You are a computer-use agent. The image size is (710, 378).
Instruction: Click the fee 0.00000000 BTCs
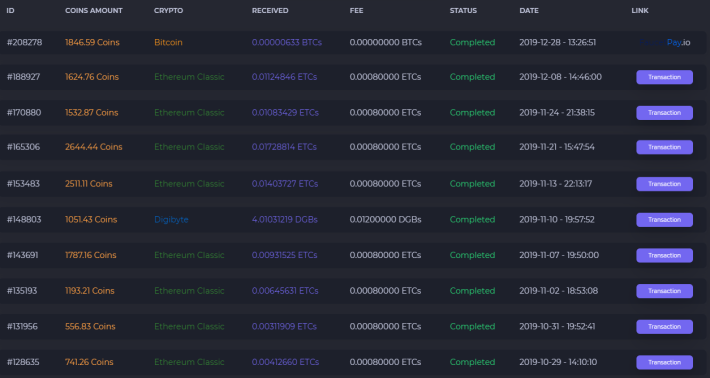[x=386, y=43]
